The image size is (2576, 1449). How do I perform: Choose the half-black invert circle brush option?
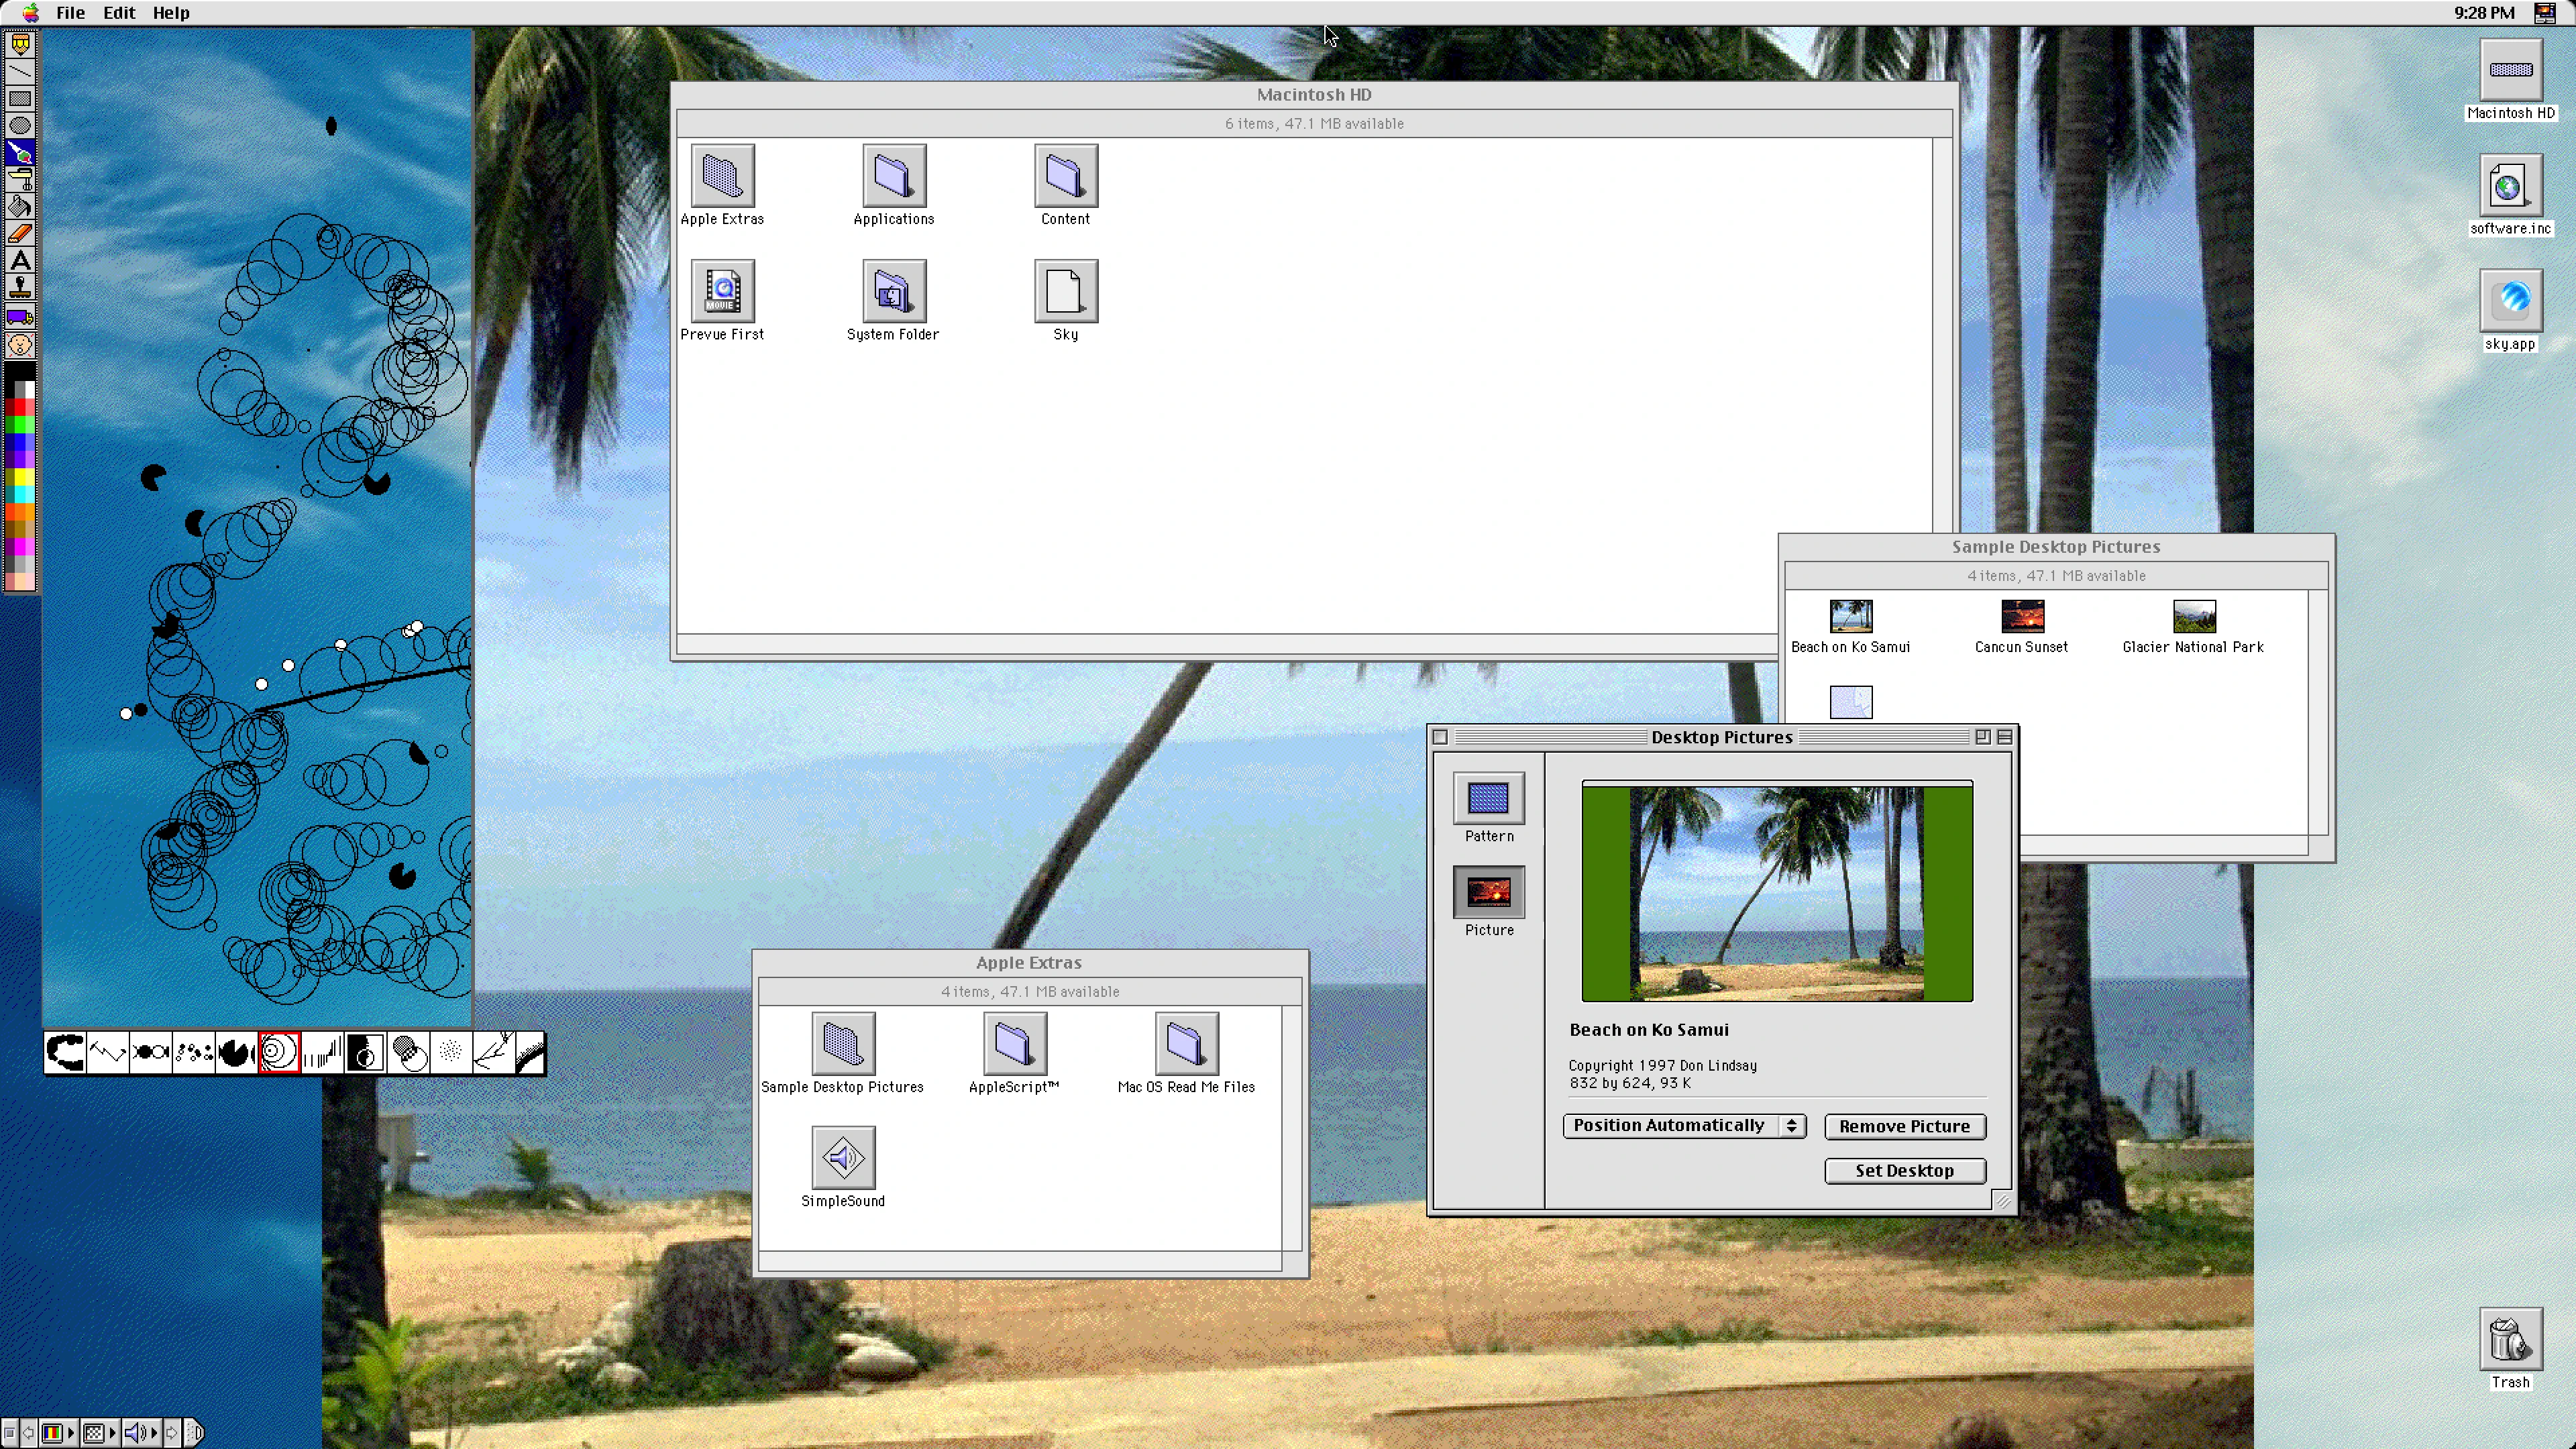coord(365,1052)
